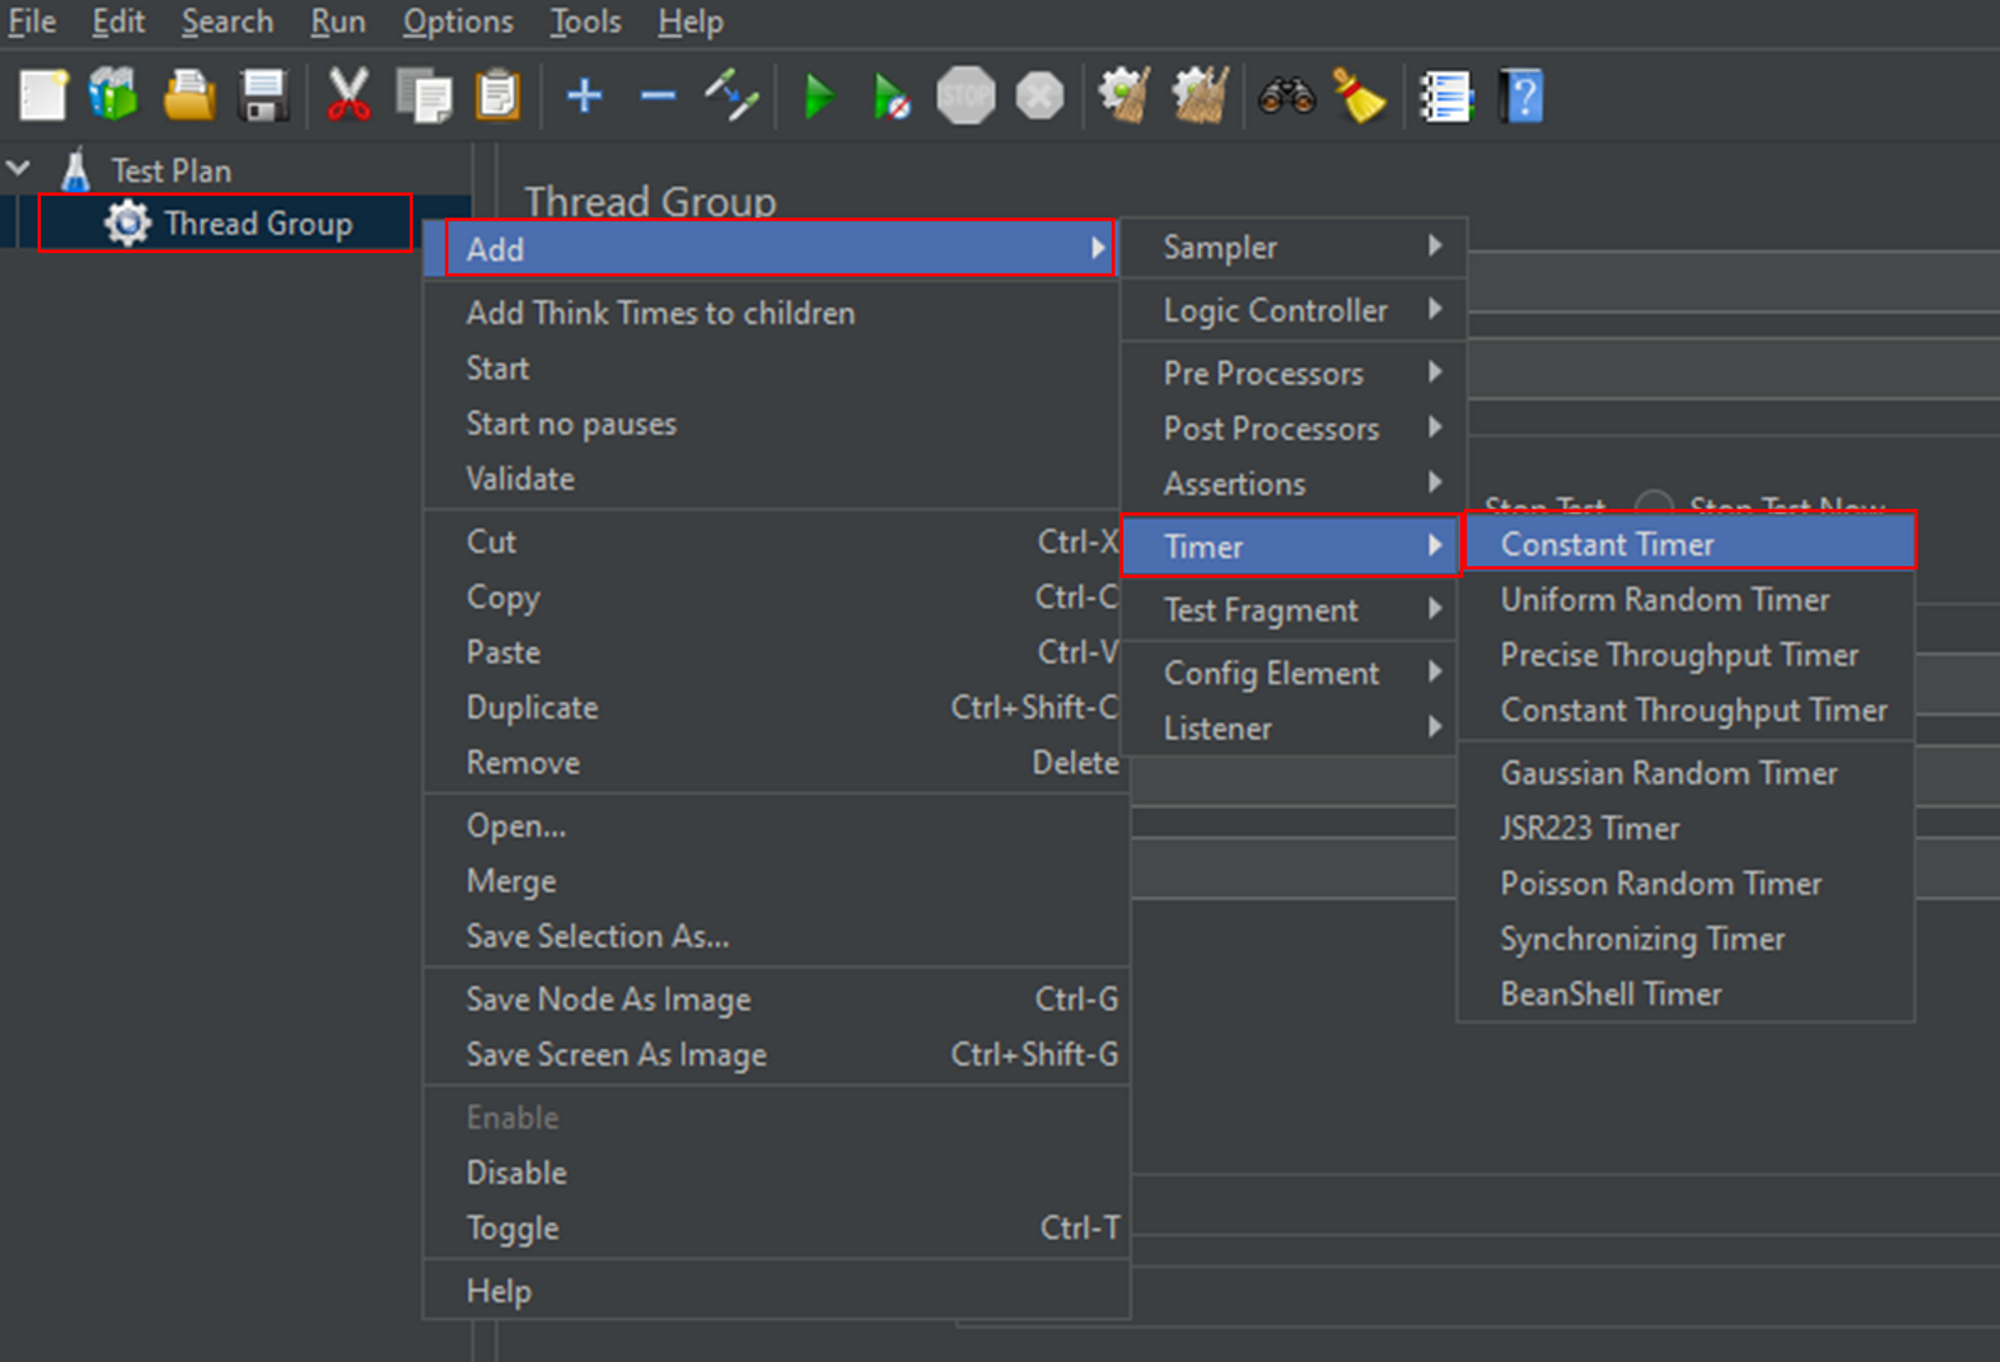Click Start no pauses toolbar icon
The height and width of the screenshot is (1362, 2000).
890,98
